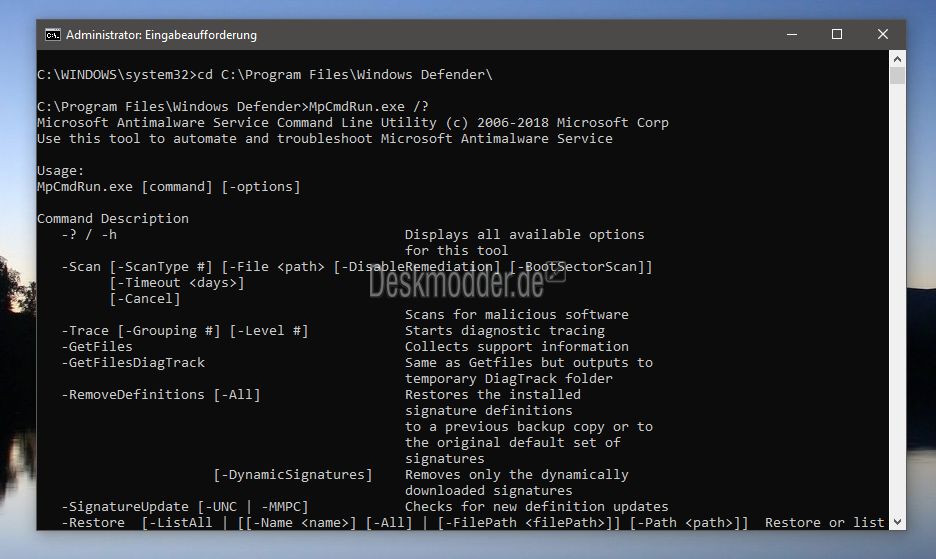Close the Eingabeaufforderung window

(x=883, y=35)
